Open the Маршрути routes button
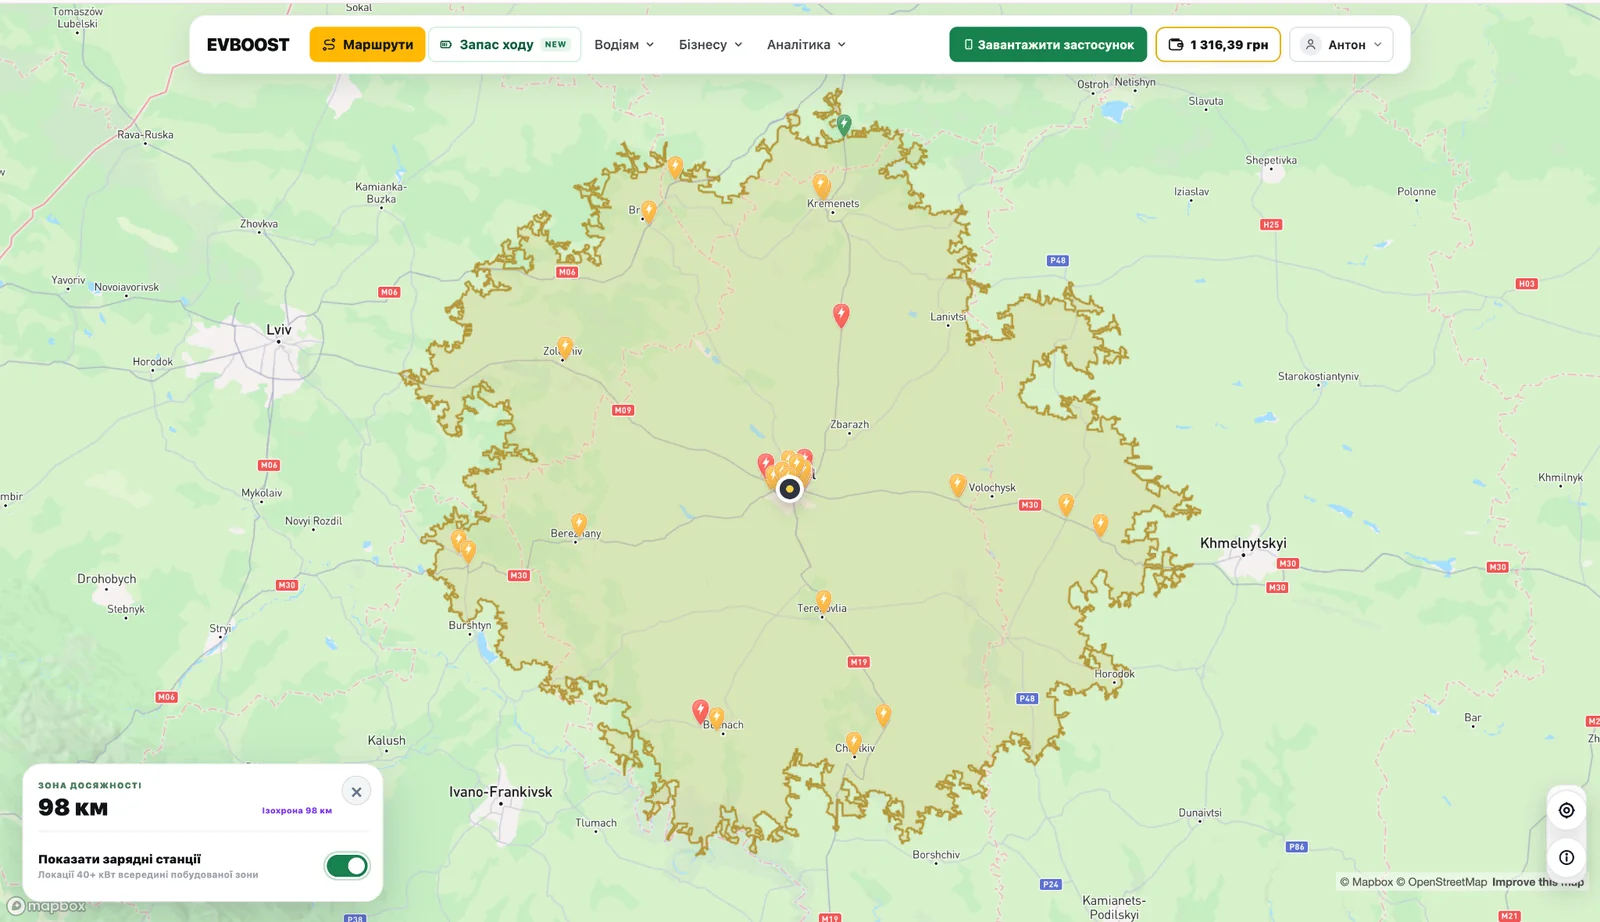 (x=367, y=45)
